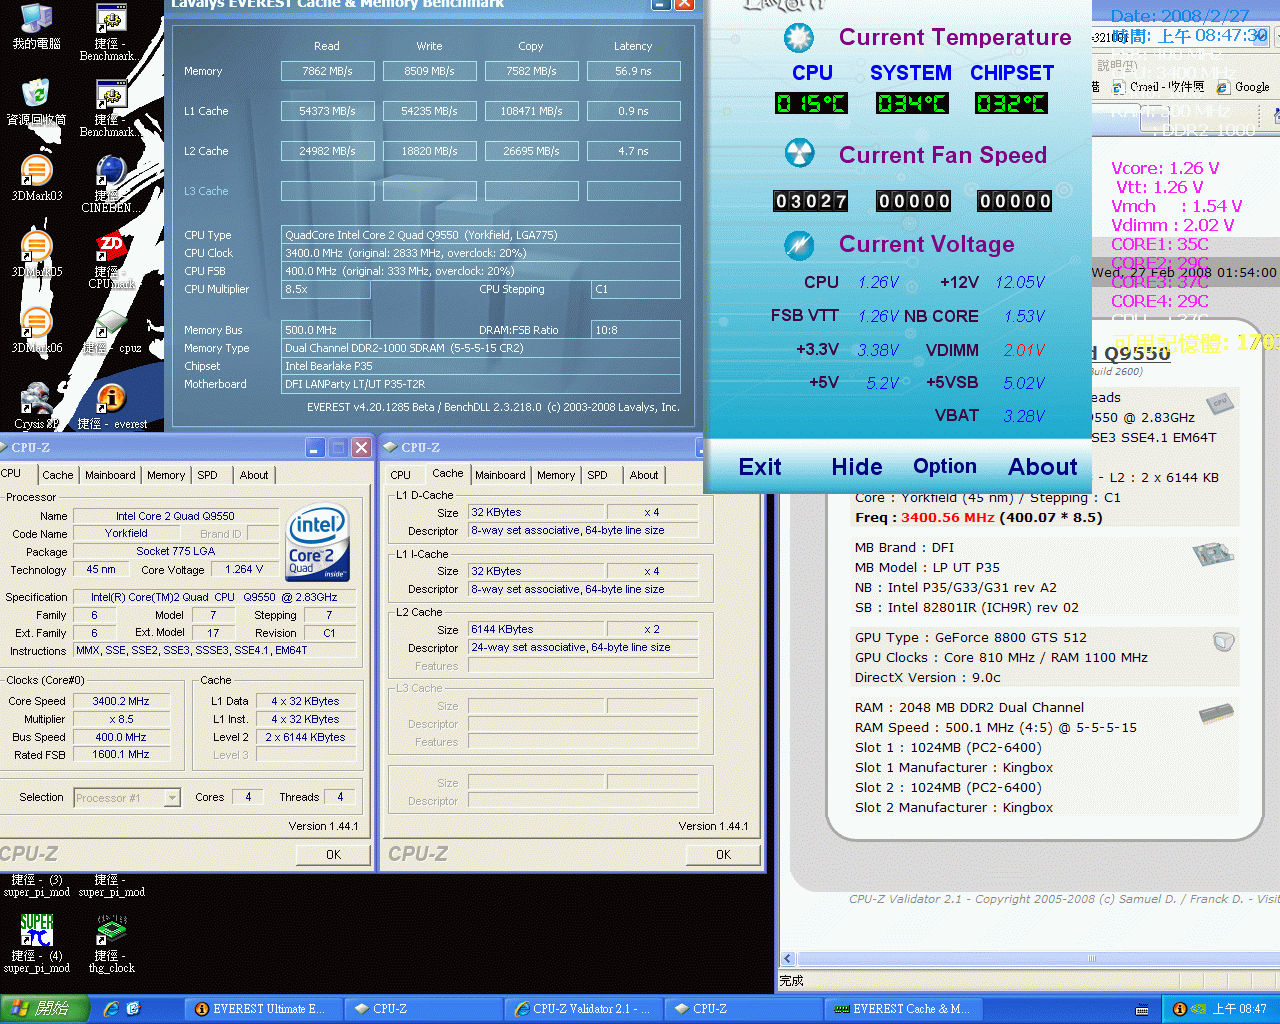Open the Google link in browser bar
The image size is (1280, 1024).
1243,87
